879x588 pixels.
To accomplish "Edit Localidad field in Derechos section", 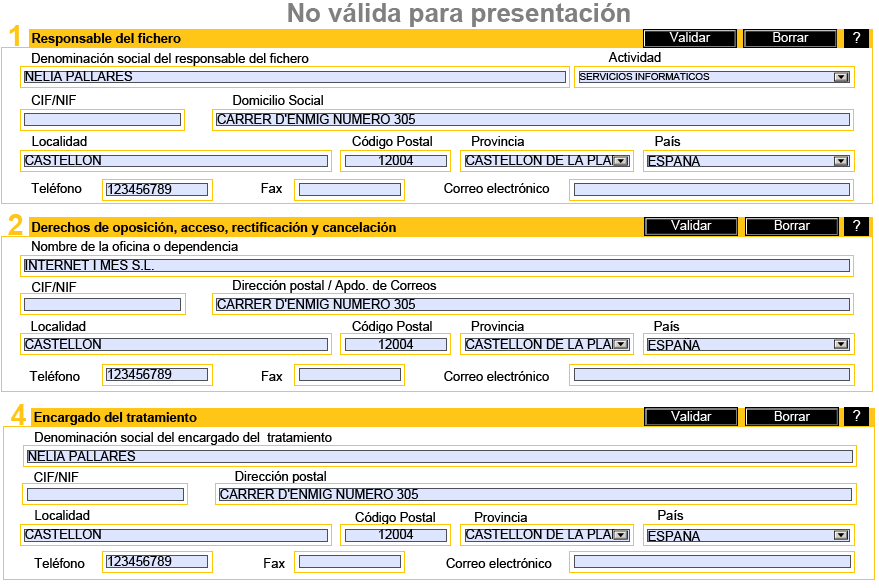I will (x=176, y=345).
